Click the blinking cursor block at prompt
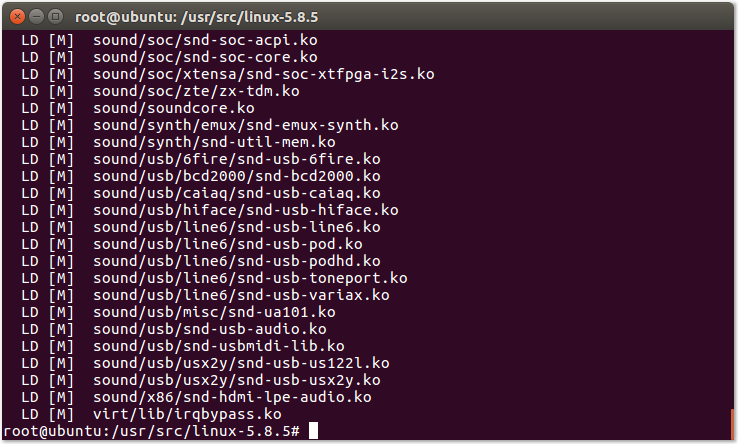Screen dimensions: 738x444 313,431
